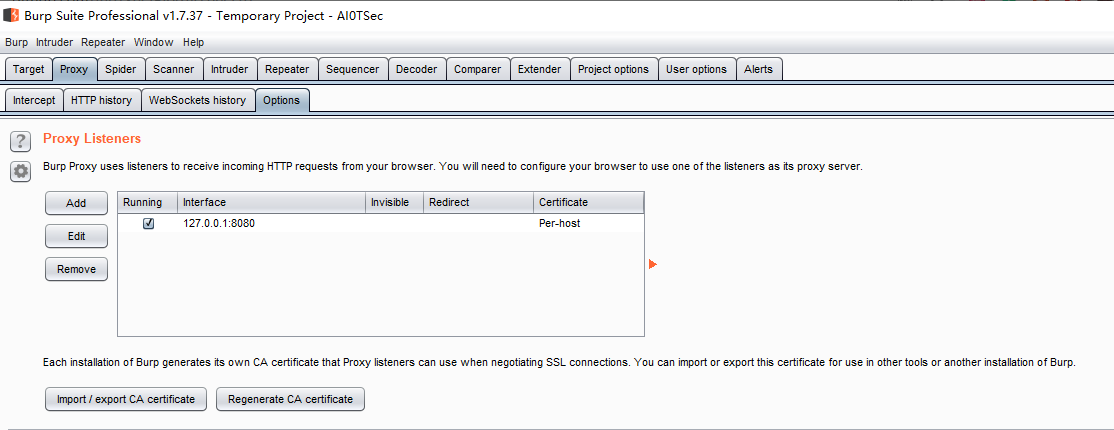The width and height of the screenshot is (1114, 430).
Task: Open the WebSockets history sub-tab
Action: (198, 100)
